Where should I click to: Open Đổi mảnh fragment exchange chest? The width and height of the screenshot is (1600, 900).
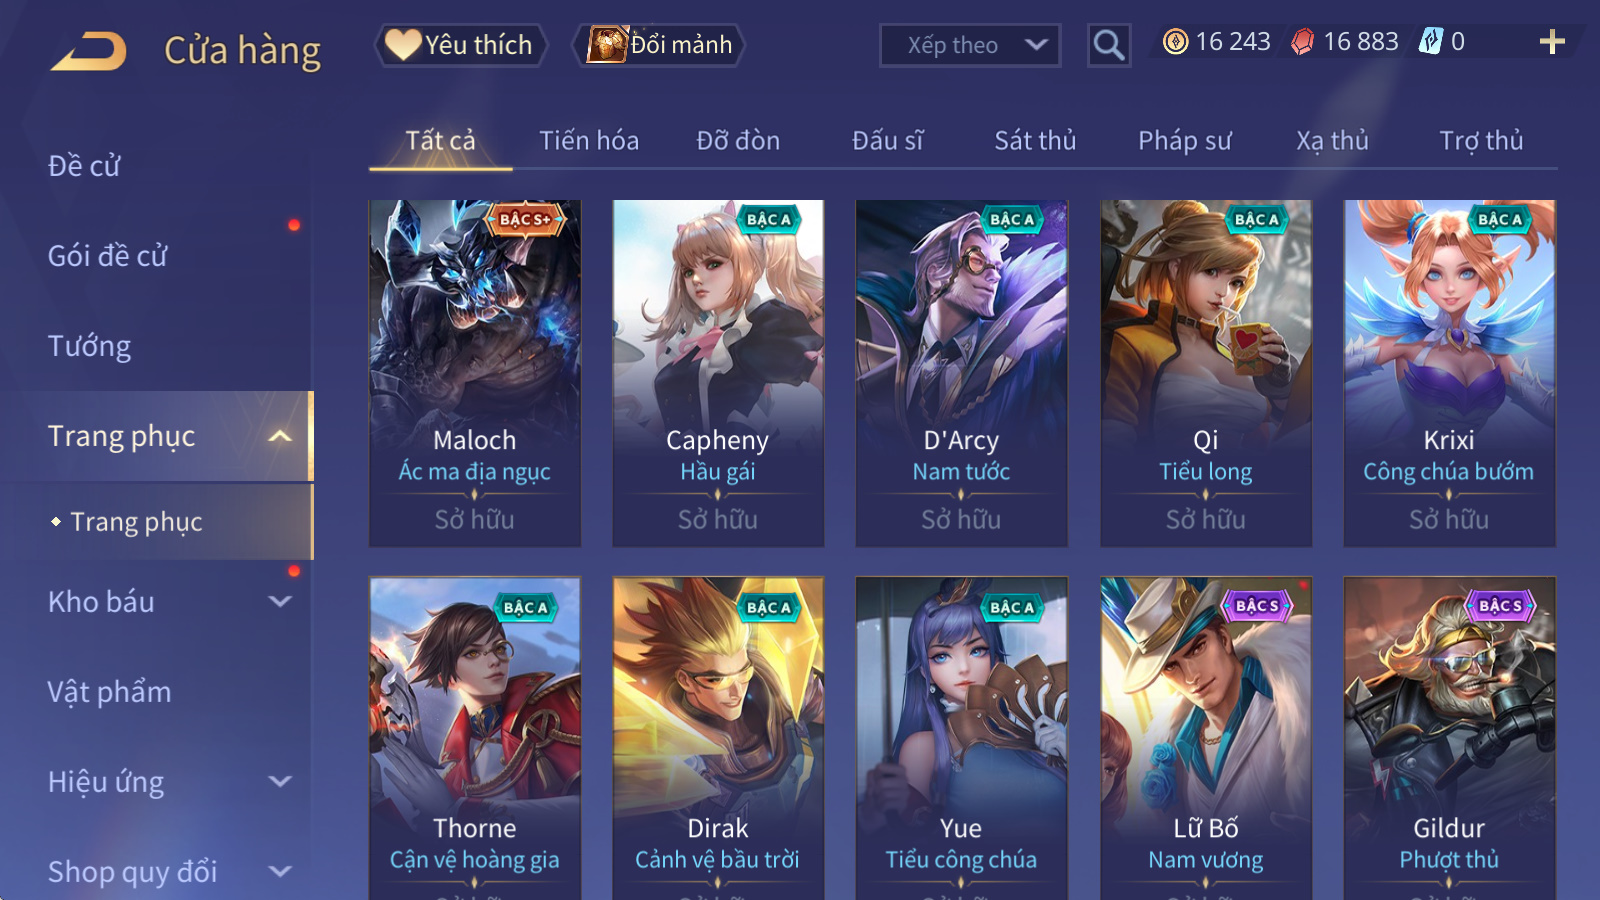pos(659,45)
